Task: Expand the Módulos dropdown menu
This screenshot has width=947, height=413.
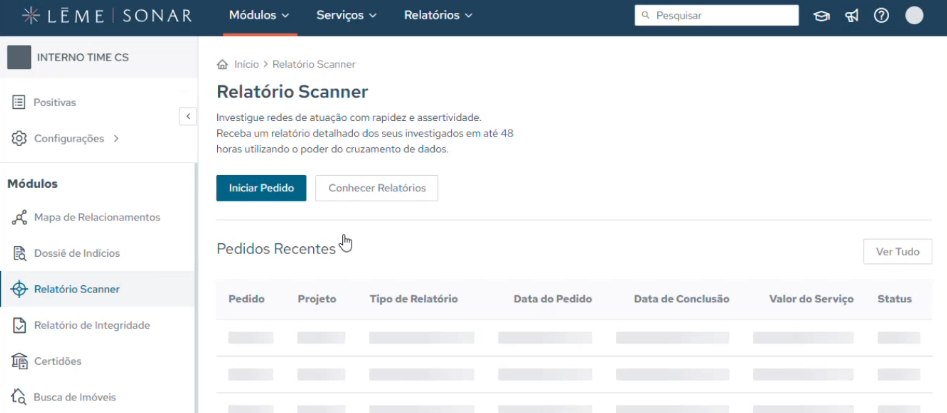Action: pos(259,16)
